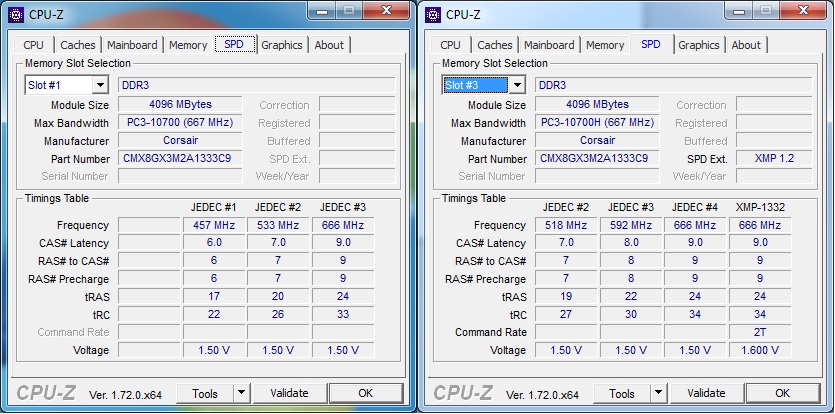Click the DDR3 memory type field in right window
Screen dimensions: 835x414
(674, 85)
